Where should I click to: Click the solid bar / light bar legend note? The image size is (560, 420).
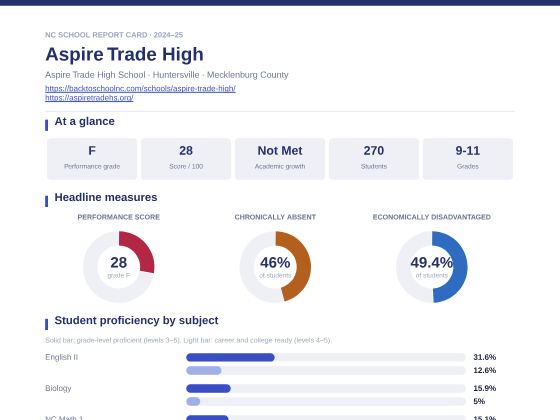(188, 340)
